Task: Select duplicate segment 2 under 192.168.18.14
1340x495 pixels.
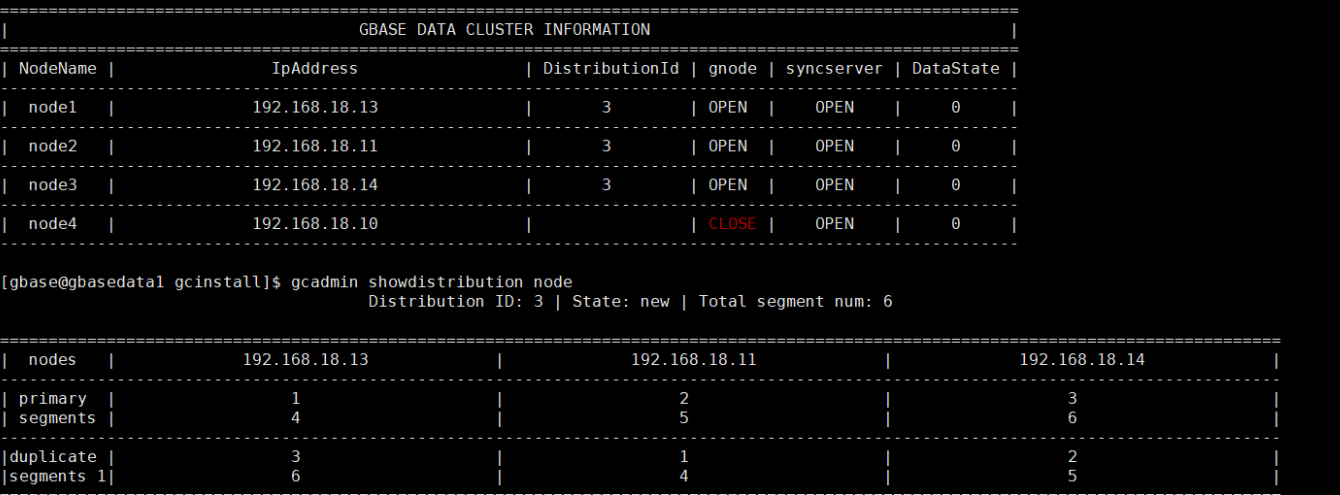Action: 1072,457
